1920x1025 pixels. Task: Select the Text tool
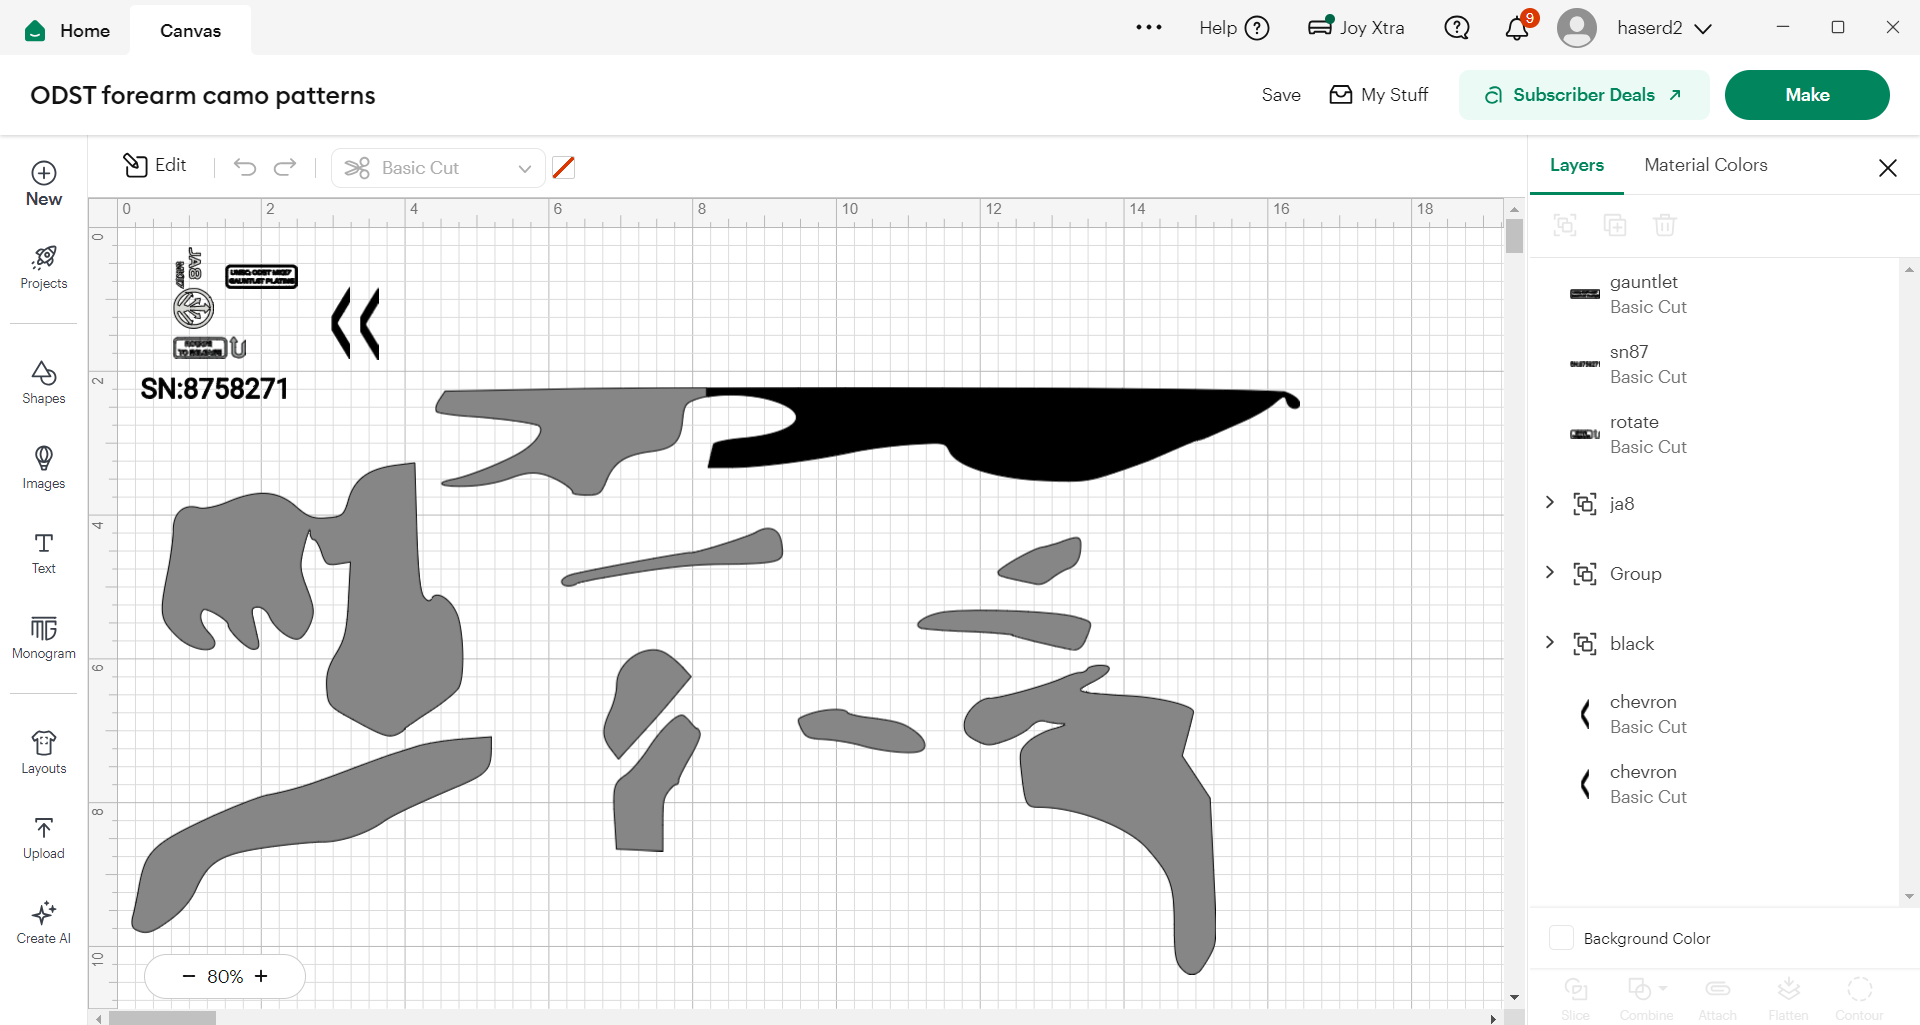(44, 553)
